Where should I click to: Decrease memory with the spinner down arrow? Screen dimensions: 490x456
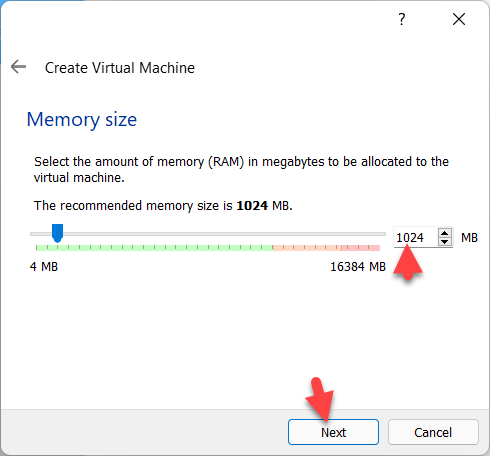coord(445,242)
